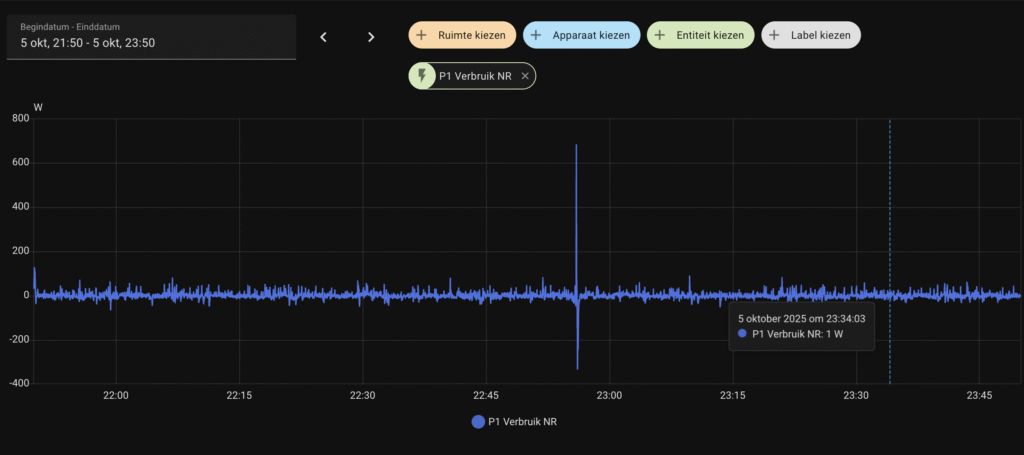Image resolution: width=1024 pixels, height=455 pixels.
Task: Click the blue legend circle under the chart
Action: 477,422
